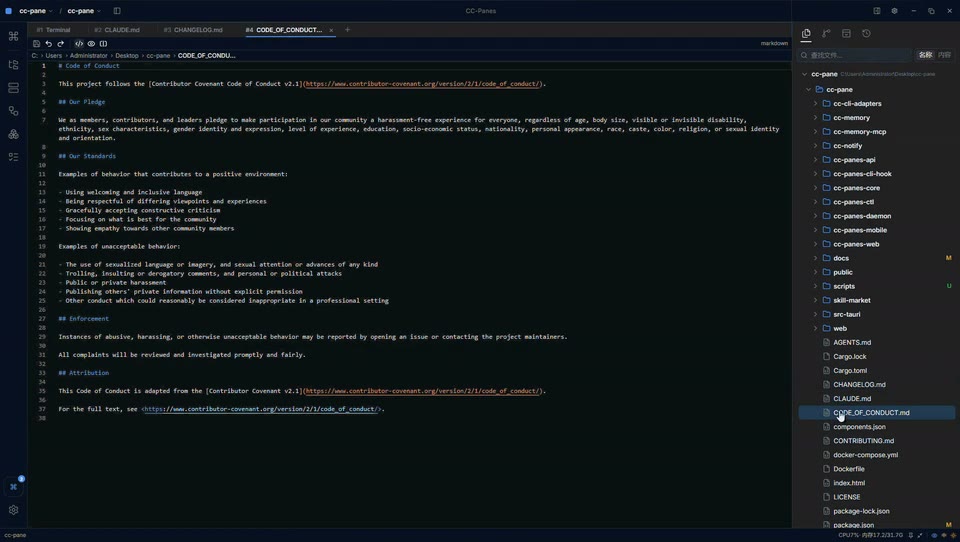Open settings gear in title bar

tap(894, 10)
